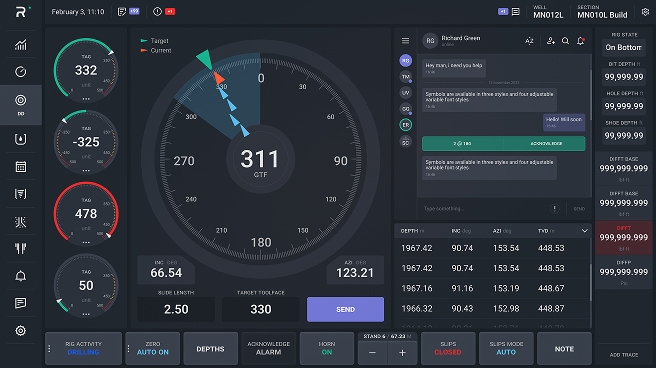Image resolution: width=656 pixels, height=368 pixels.
Task: Open the Depths panel button
Action: coord(210,348)
